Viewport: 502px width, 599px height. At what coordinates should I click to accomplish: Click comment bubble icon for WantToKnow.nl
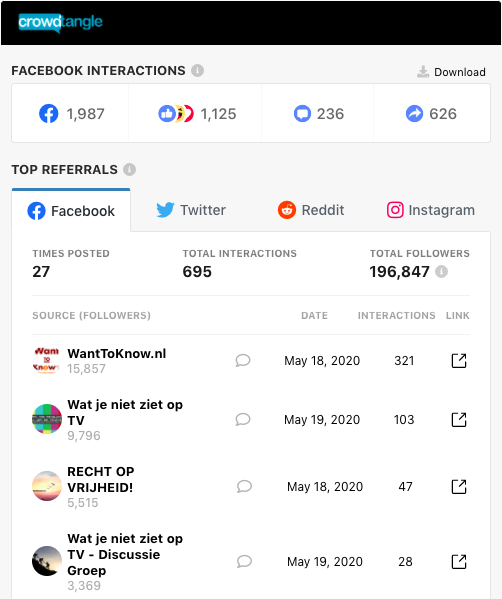click(x=243, y=360)
